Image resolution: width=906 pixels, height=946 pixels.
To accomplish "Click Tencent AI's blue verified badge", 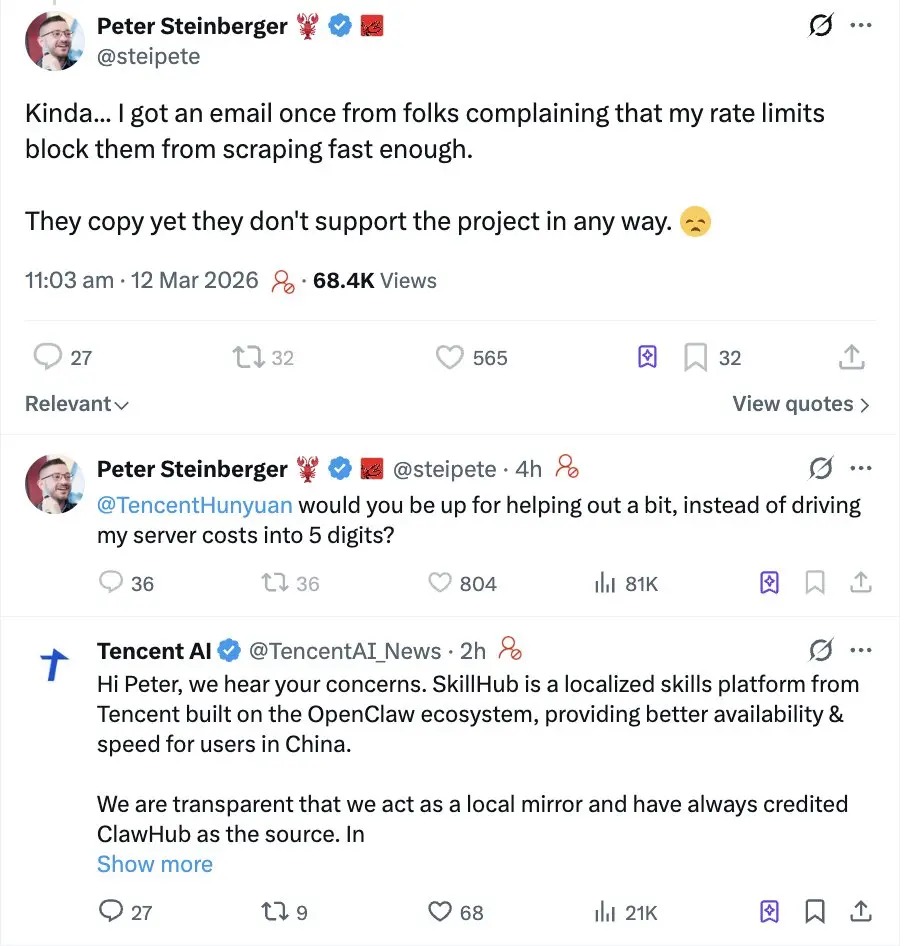I will point(229,650).
